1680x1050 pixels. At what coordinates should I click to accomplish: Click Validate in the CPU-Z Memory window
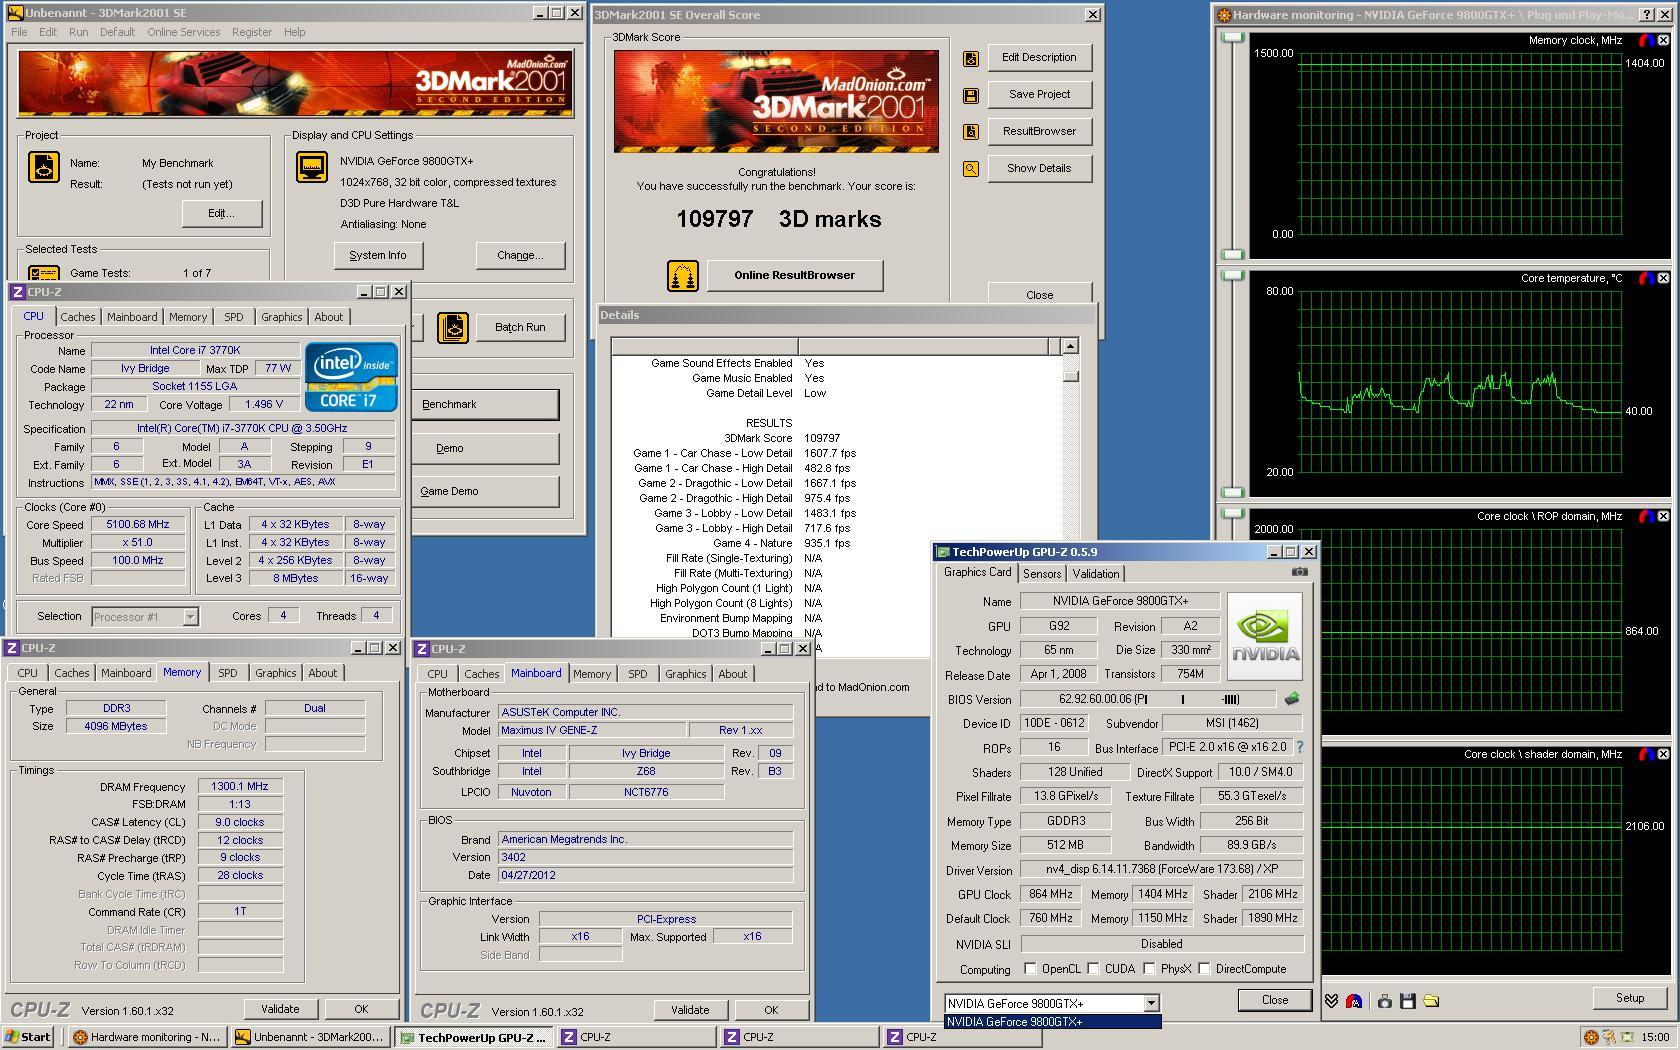(x=280, y=1009)
